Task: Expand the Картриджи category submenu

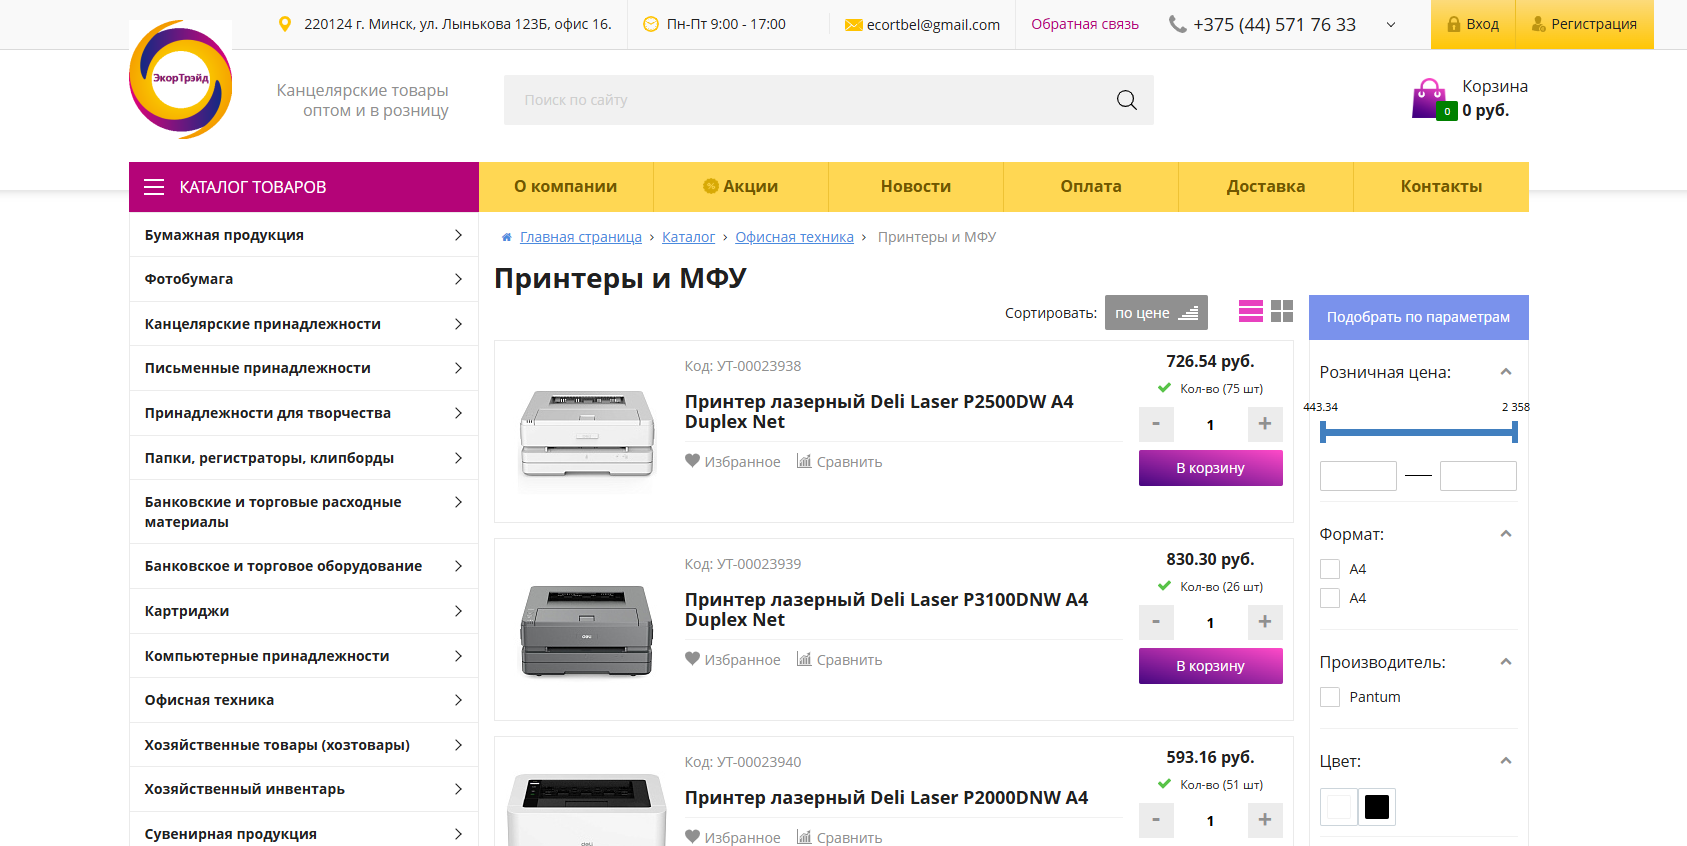Action: point(458,611)
